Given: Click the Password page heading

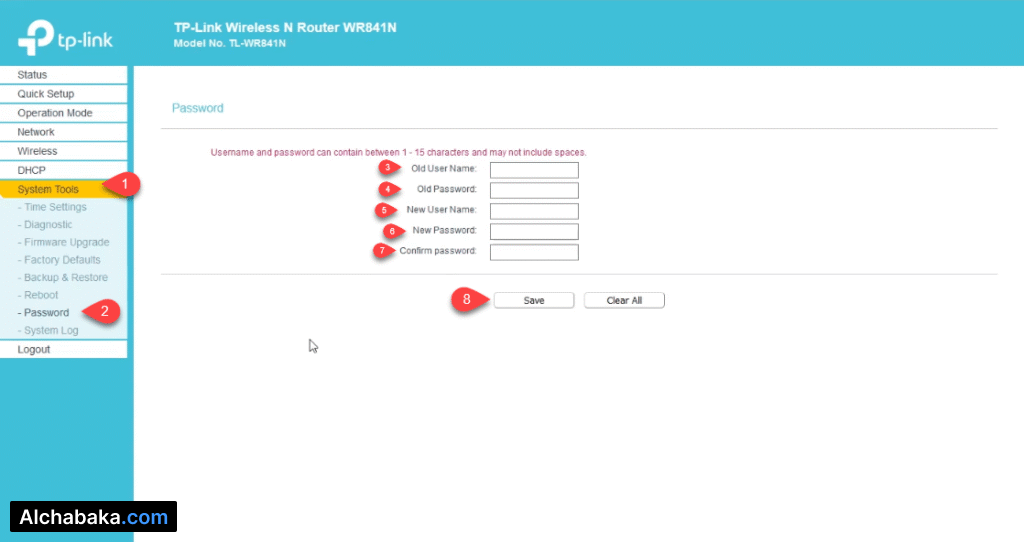Looking at the screenshot, I should coord(197,108).
